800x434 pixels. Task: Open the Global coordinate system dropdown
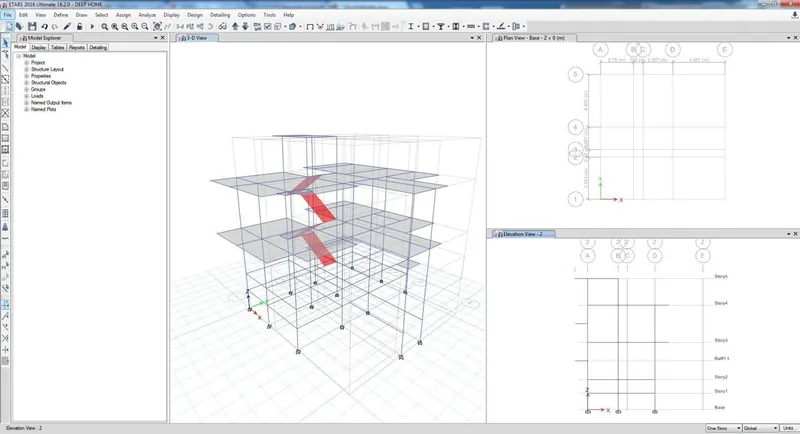(761, 428)
